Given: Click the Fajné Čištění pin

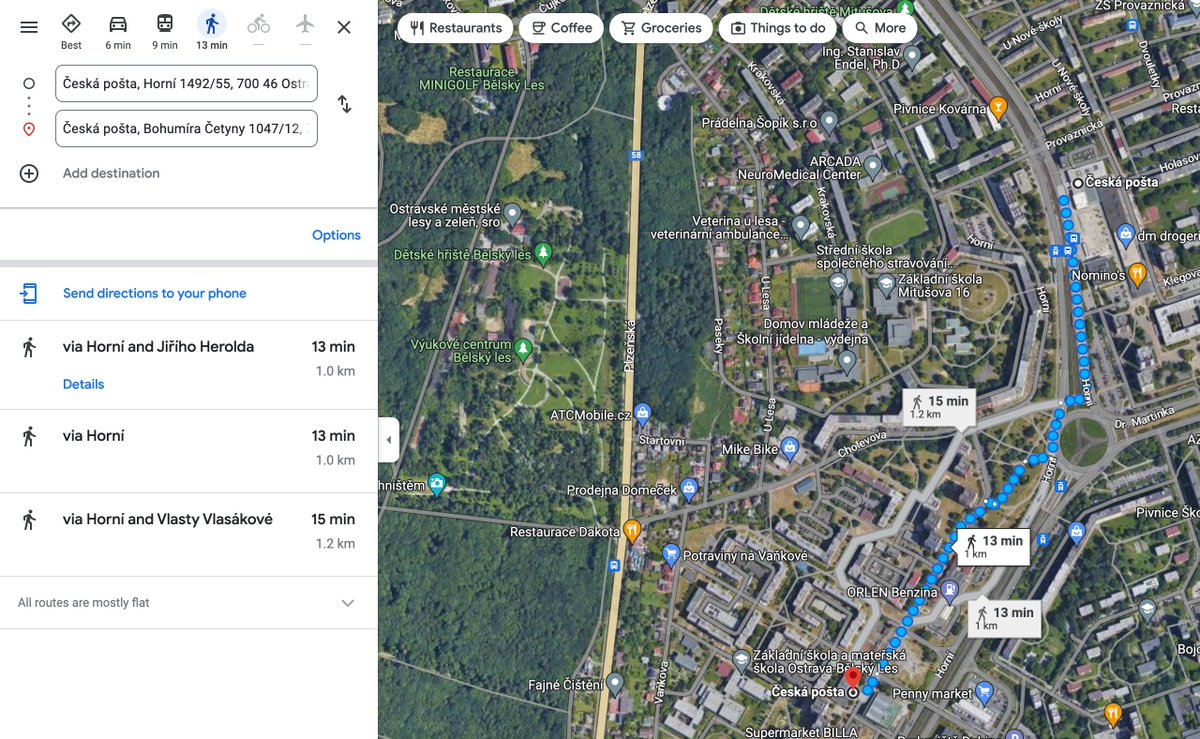Looking at the screenshot, I should [x=615, y=685].
